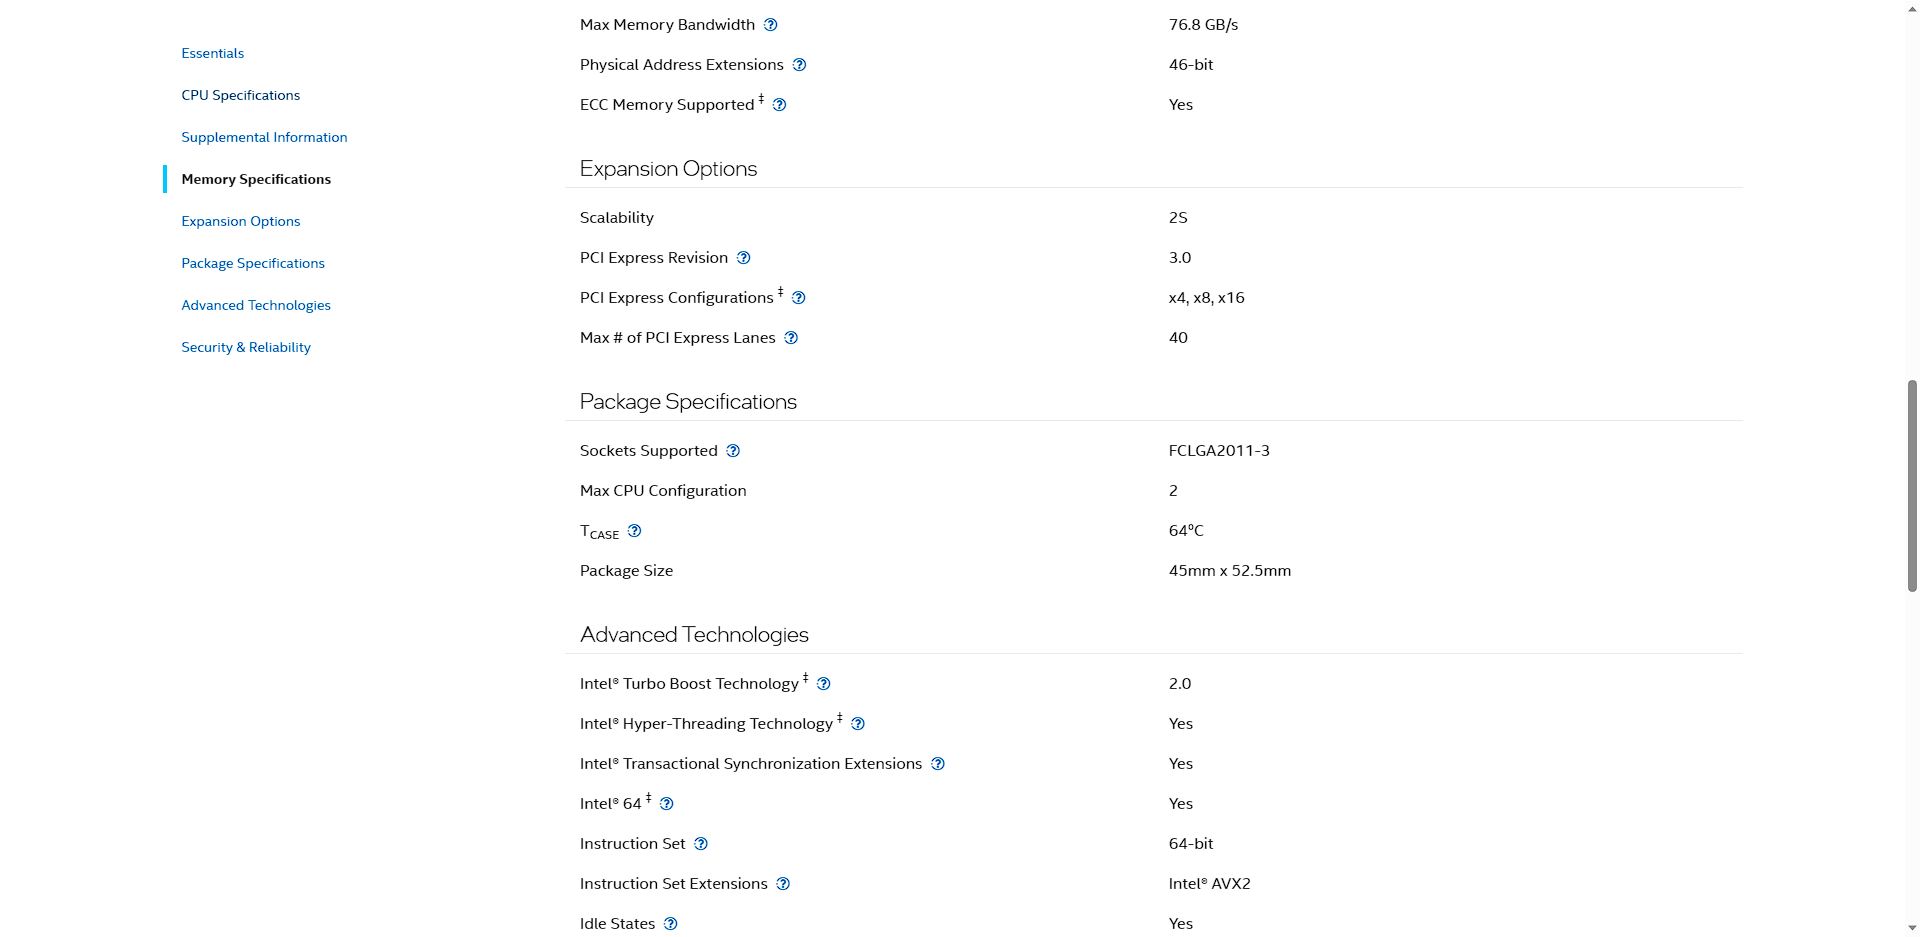Show info for Max # of PCI Express Lanes

[x=791, y=338]
